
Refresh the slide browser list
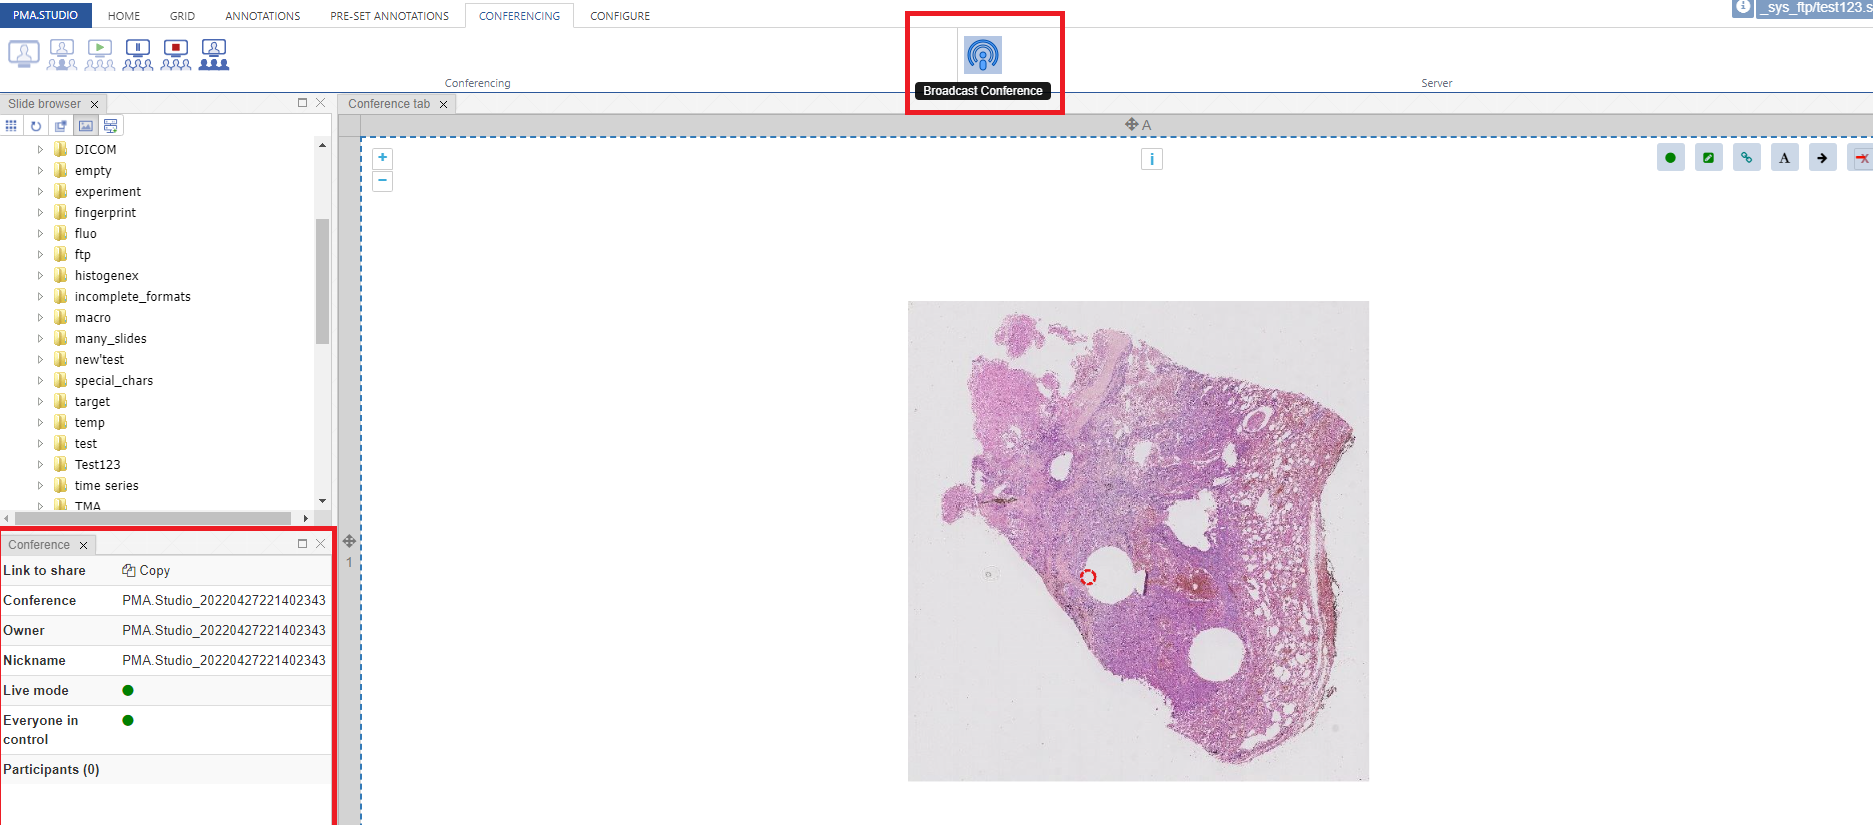[x=36, y=126]
